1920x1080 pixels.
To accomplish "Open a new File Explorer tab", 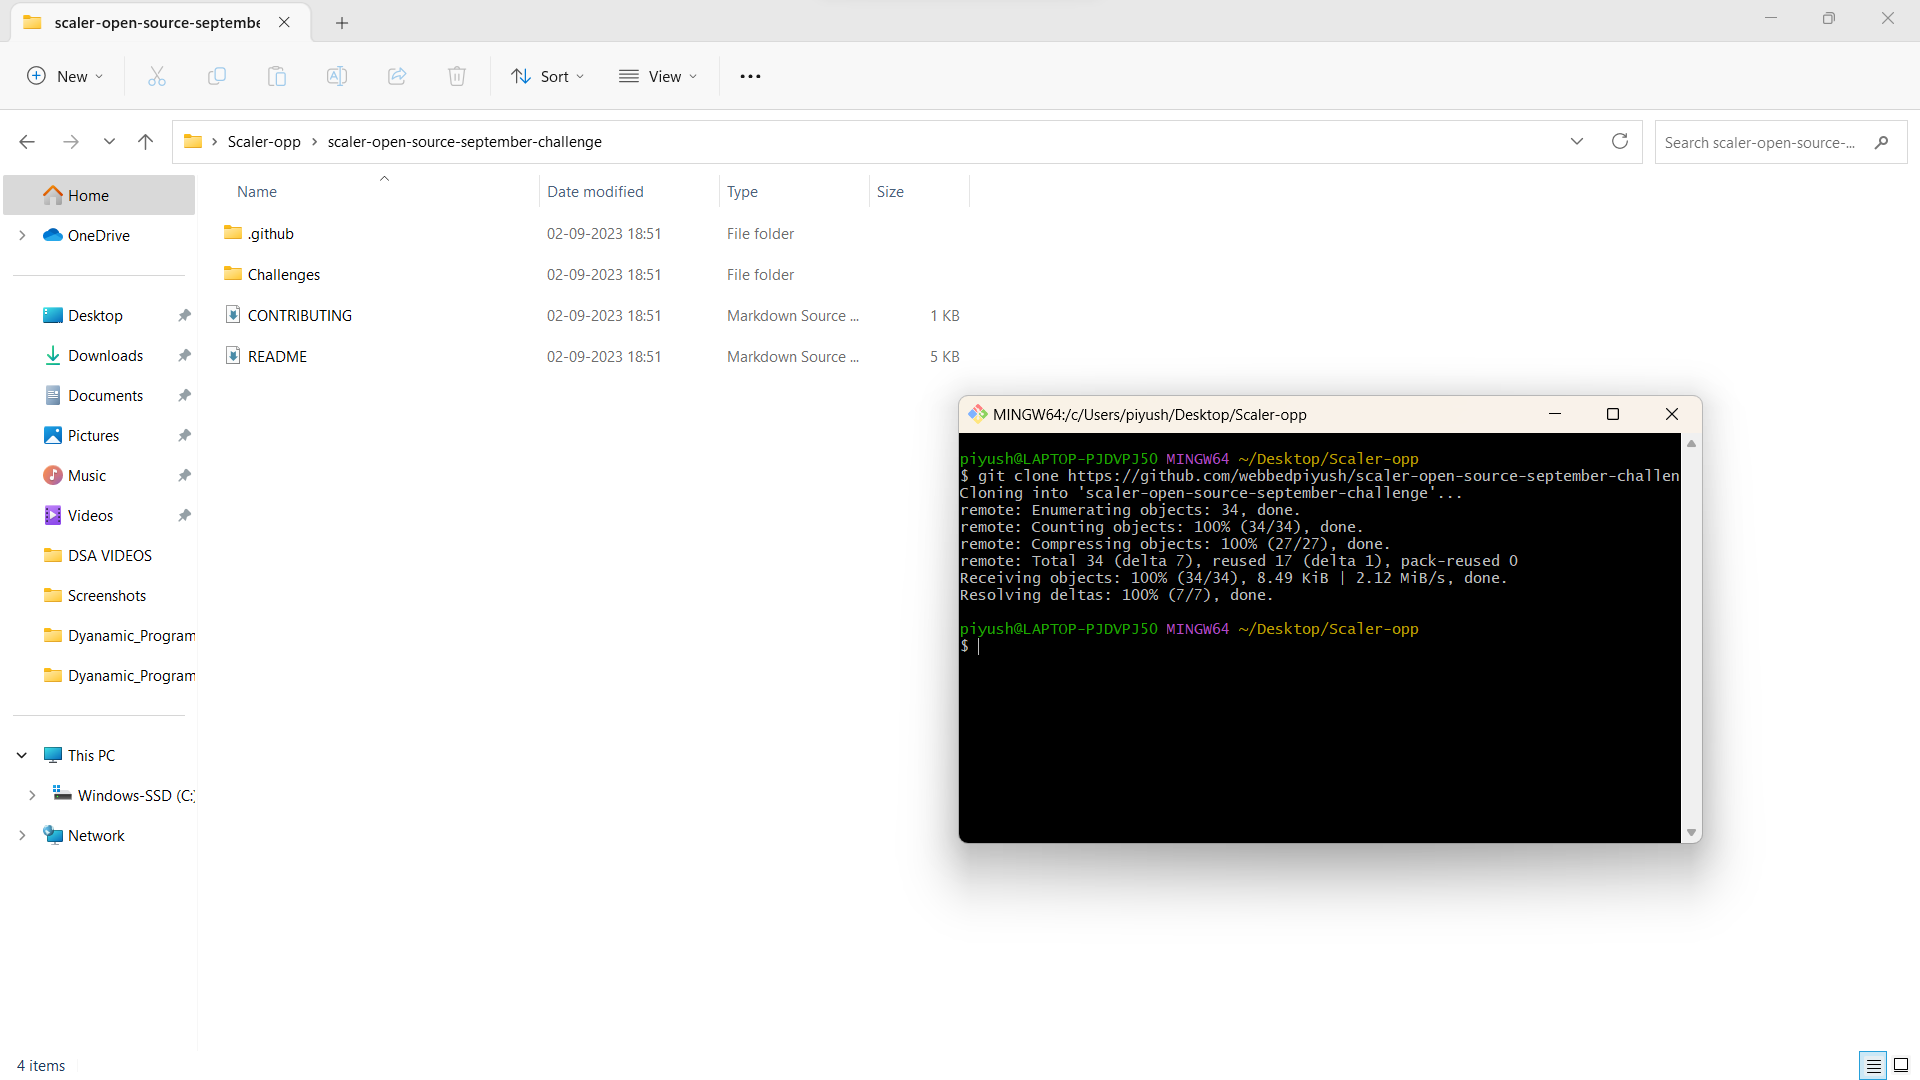I will pyautogui.click(x=342, y=22).
